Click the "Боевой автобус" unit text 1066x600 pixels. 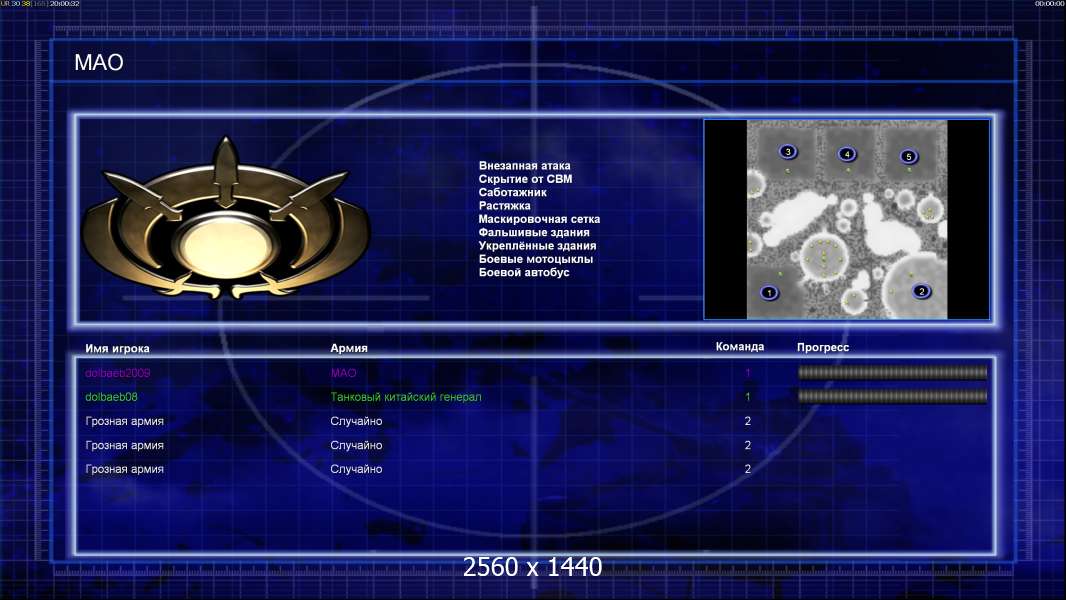click(x=523, y=272)
